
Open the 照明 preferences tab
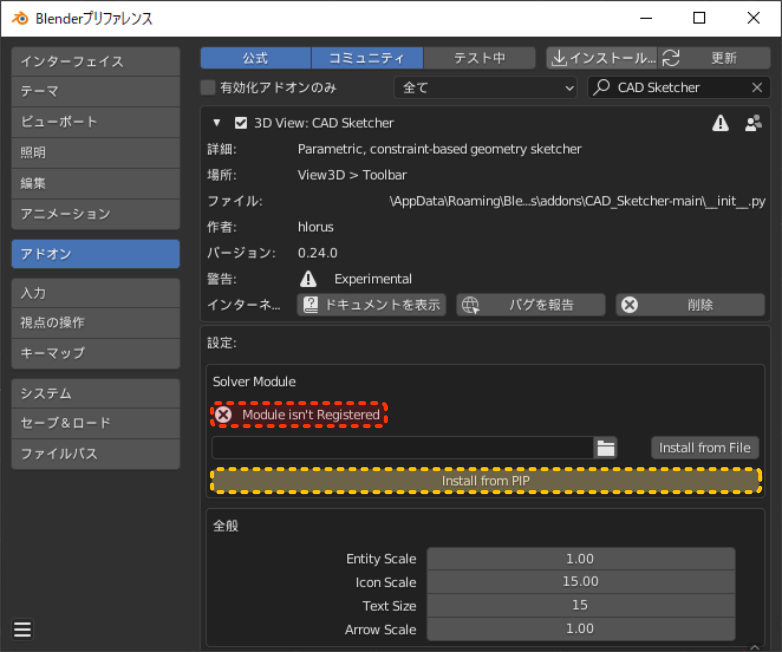[95, 153]
